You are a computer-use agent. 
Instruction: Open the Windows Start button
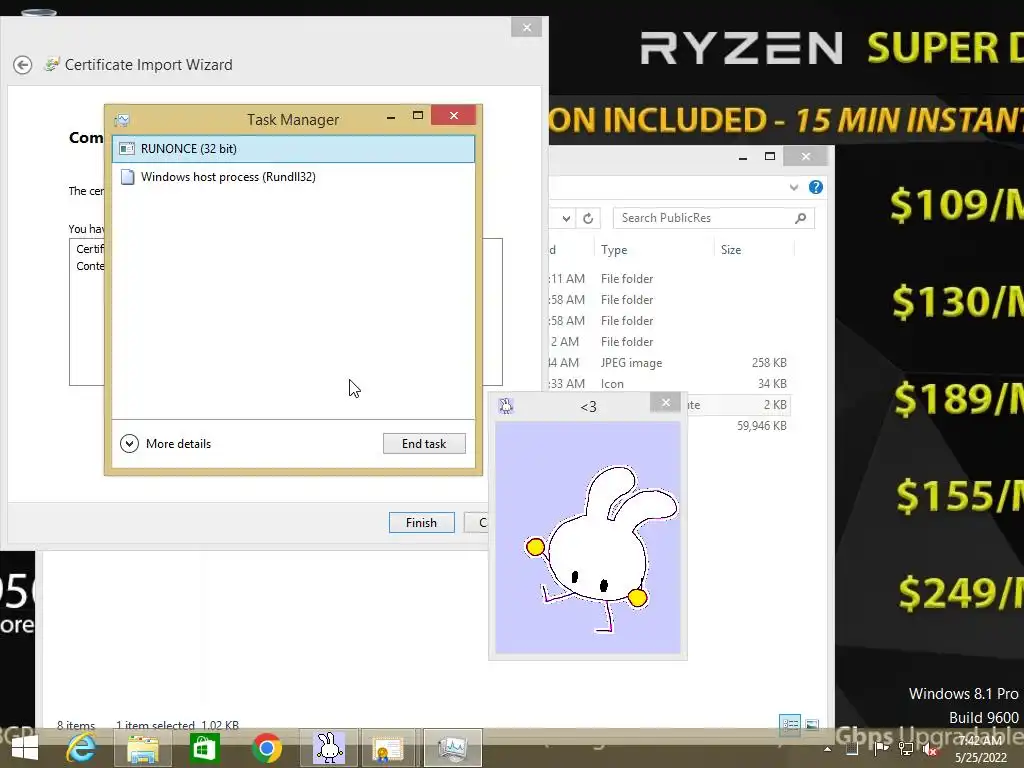point(25,748)
